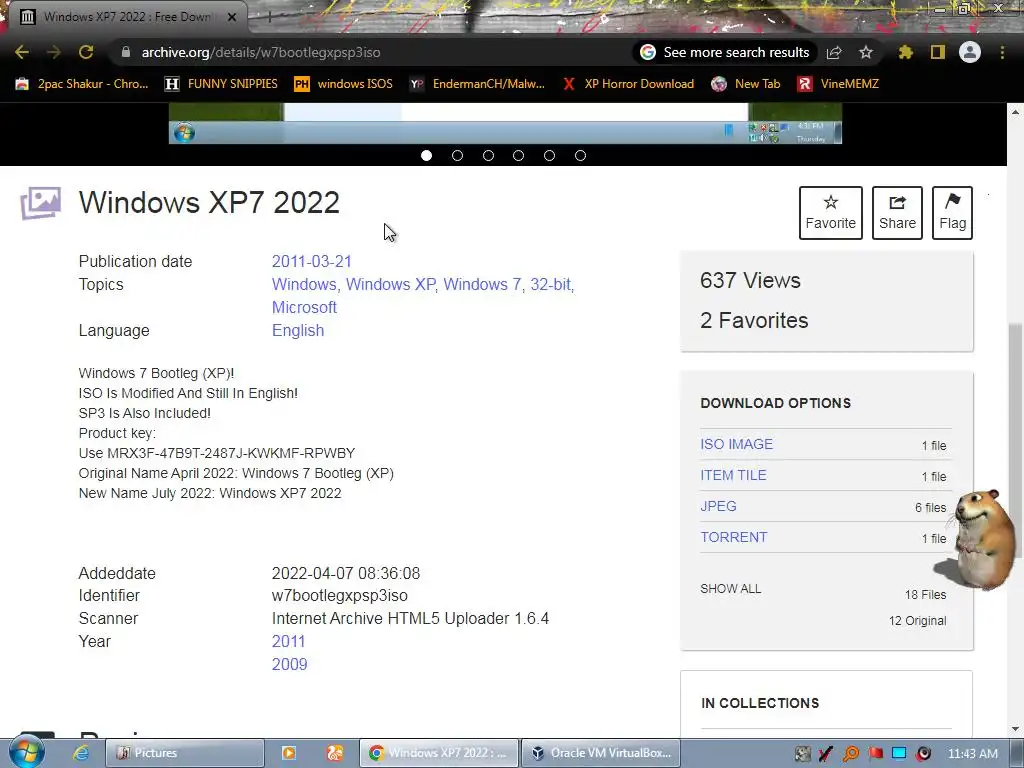Flag this item with Flag button
Viewport: 1024px width, 768px height.
click(x=952, y=213)
